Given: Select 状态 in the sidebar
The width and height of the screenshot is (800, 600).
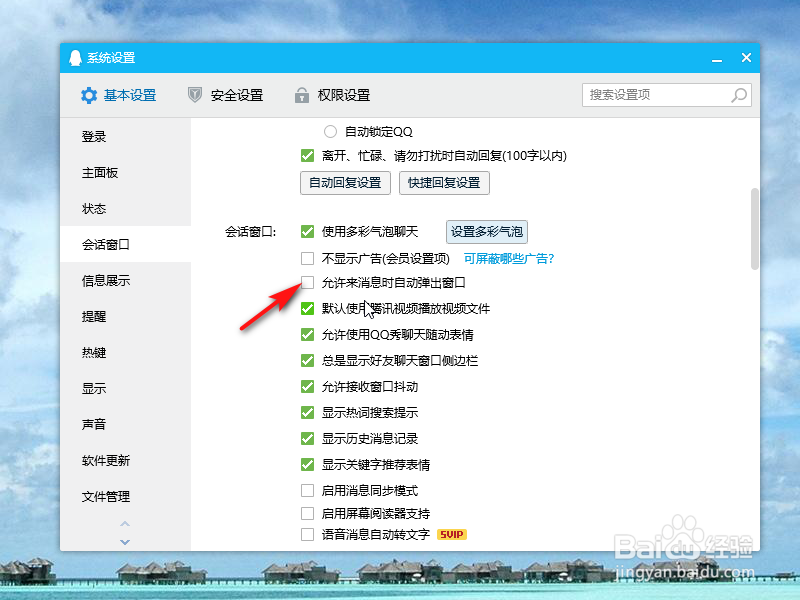Looking at the screenshot, I should coord(126,208).
